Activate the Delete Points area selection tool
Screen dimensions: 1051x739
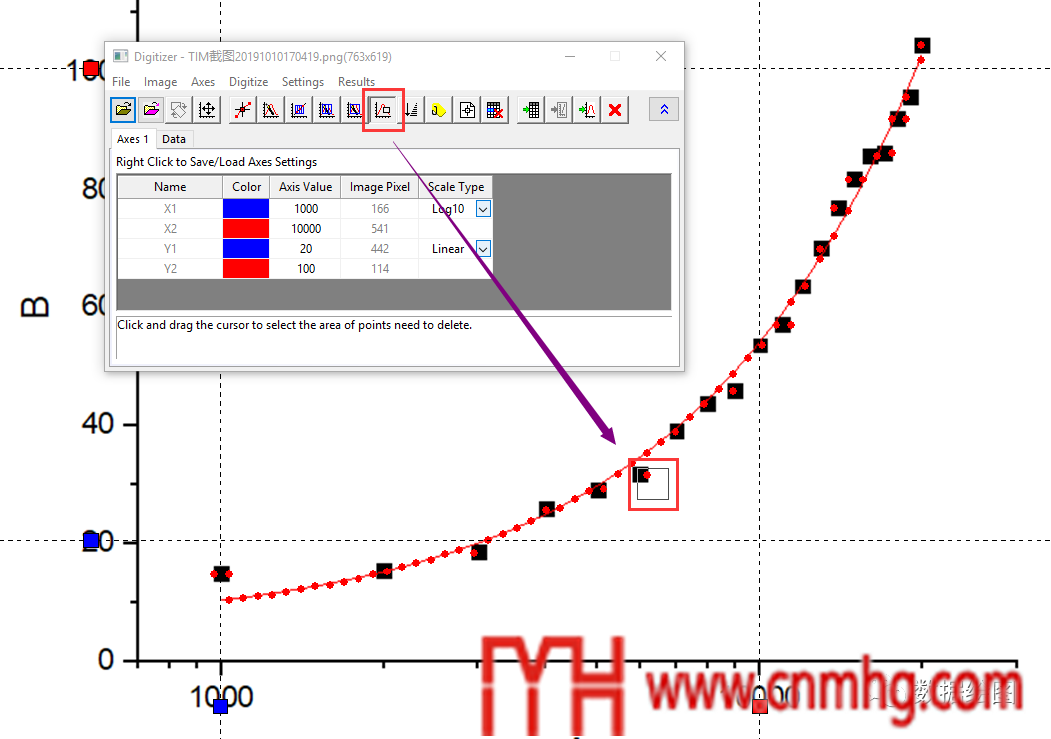(383, 110)
